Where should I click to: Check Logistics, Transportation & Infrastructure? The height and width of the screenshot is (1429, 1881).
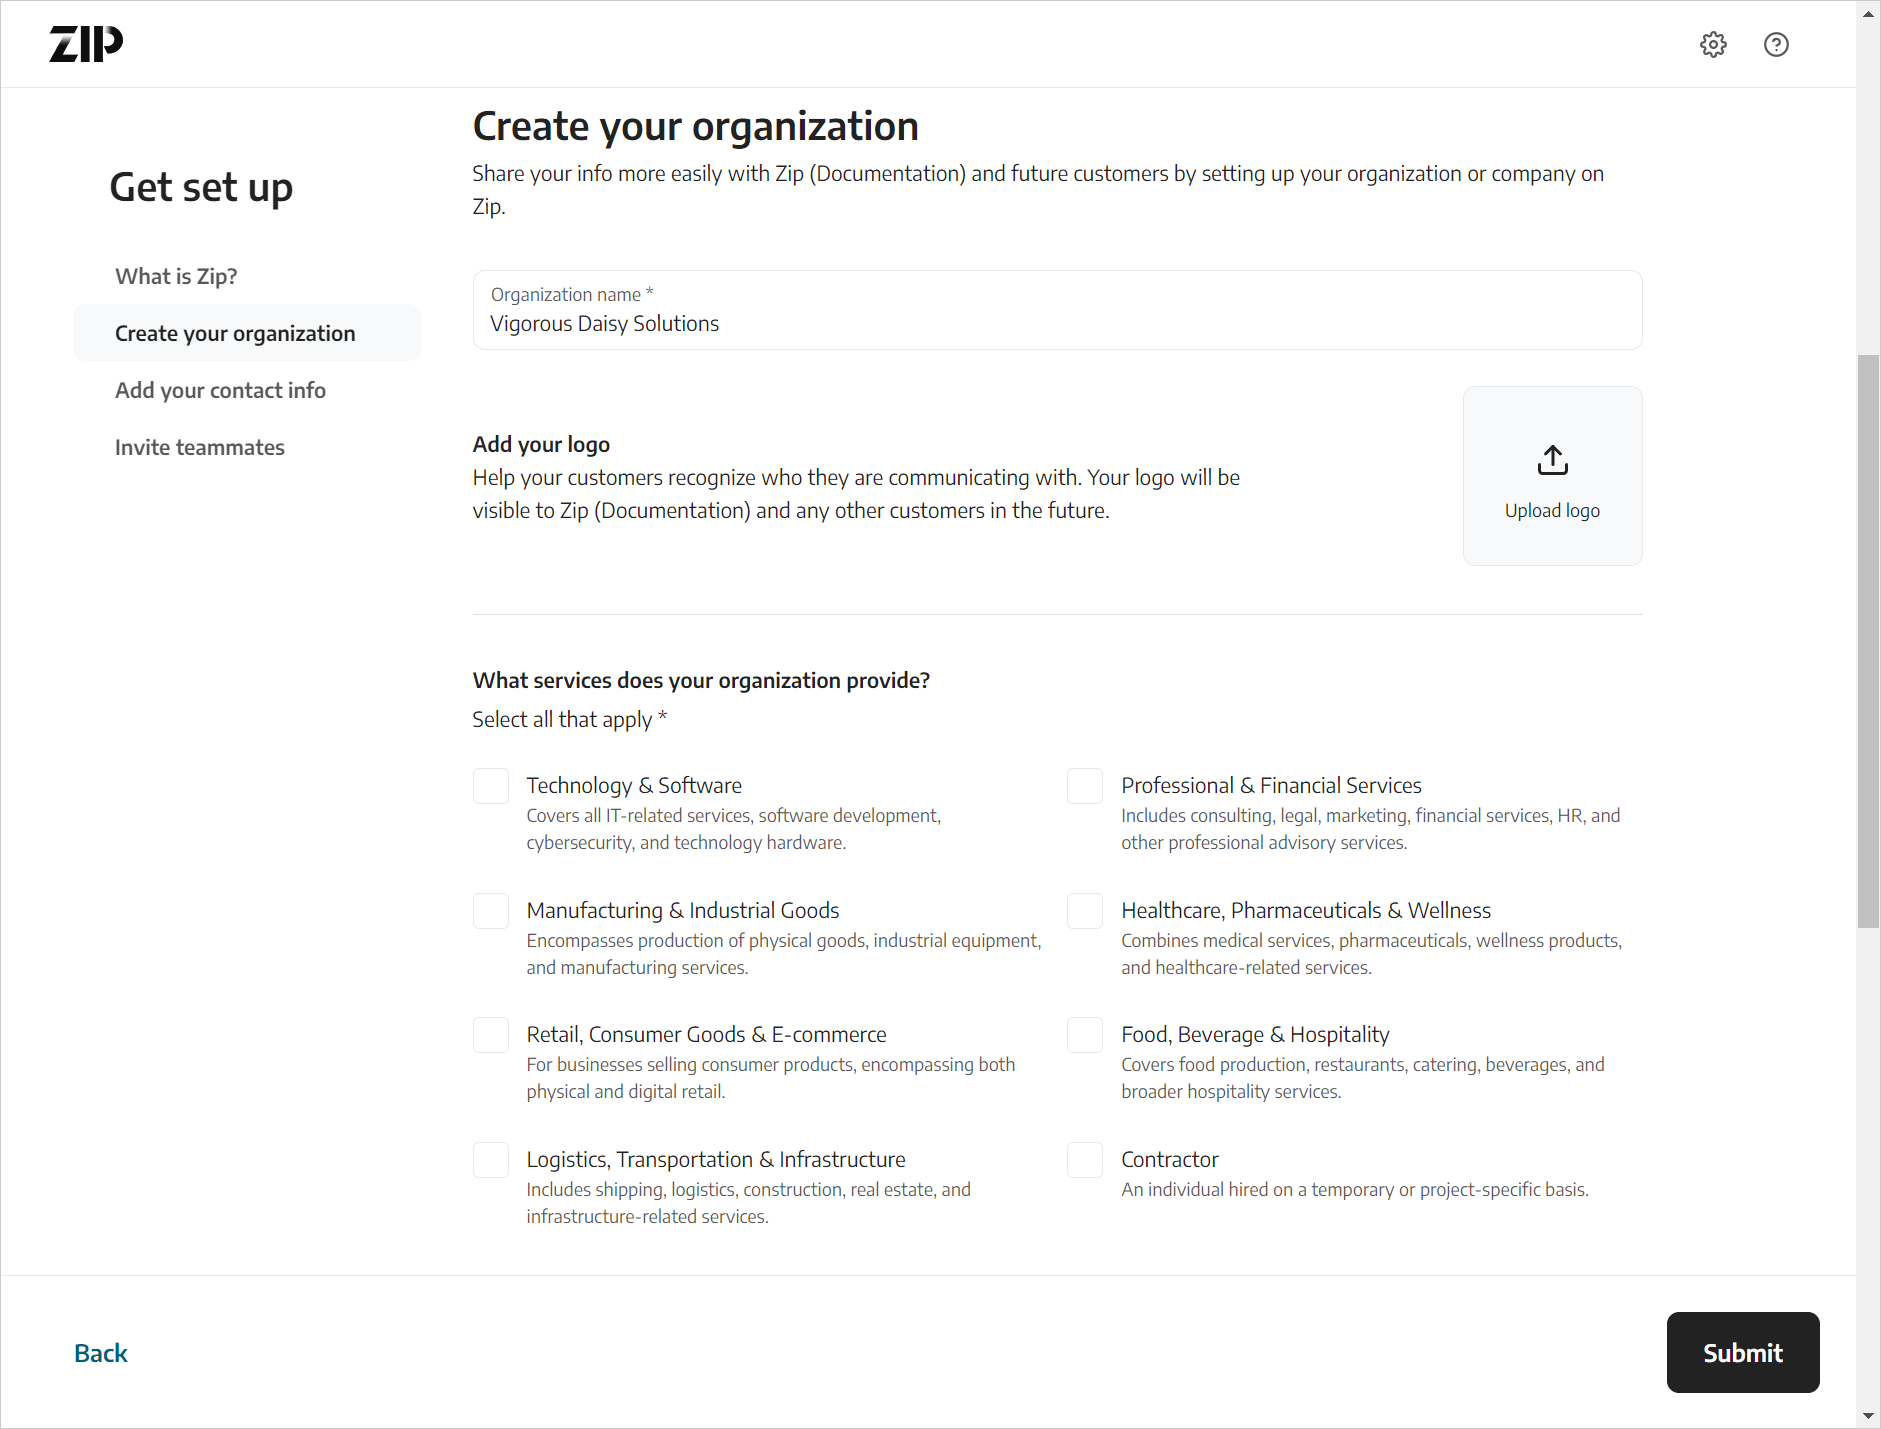pyautogui.click(x=490, y=1160)
